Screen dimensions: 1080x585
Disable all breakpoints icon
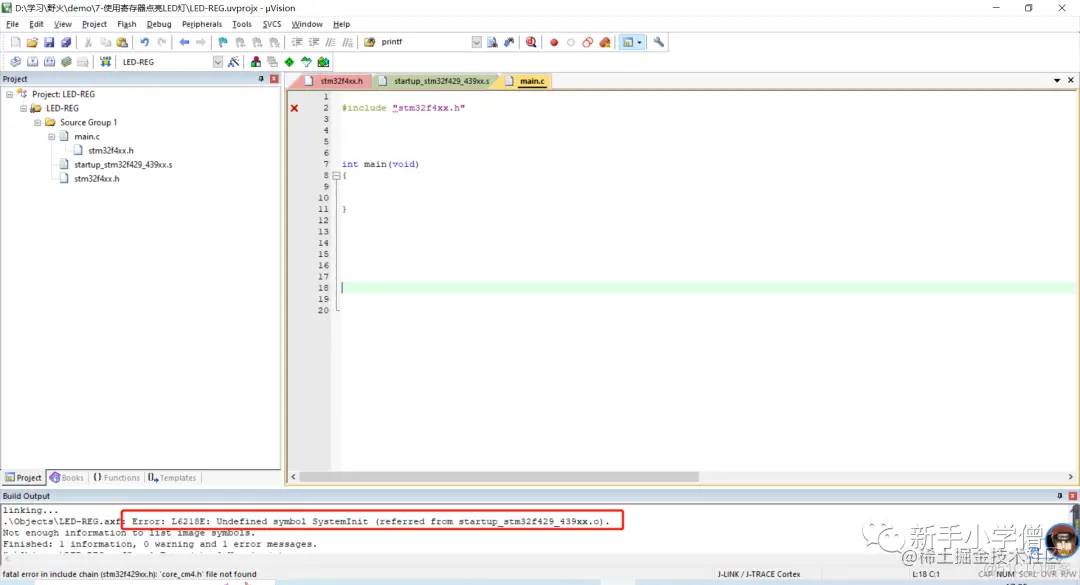click(588, 42)
